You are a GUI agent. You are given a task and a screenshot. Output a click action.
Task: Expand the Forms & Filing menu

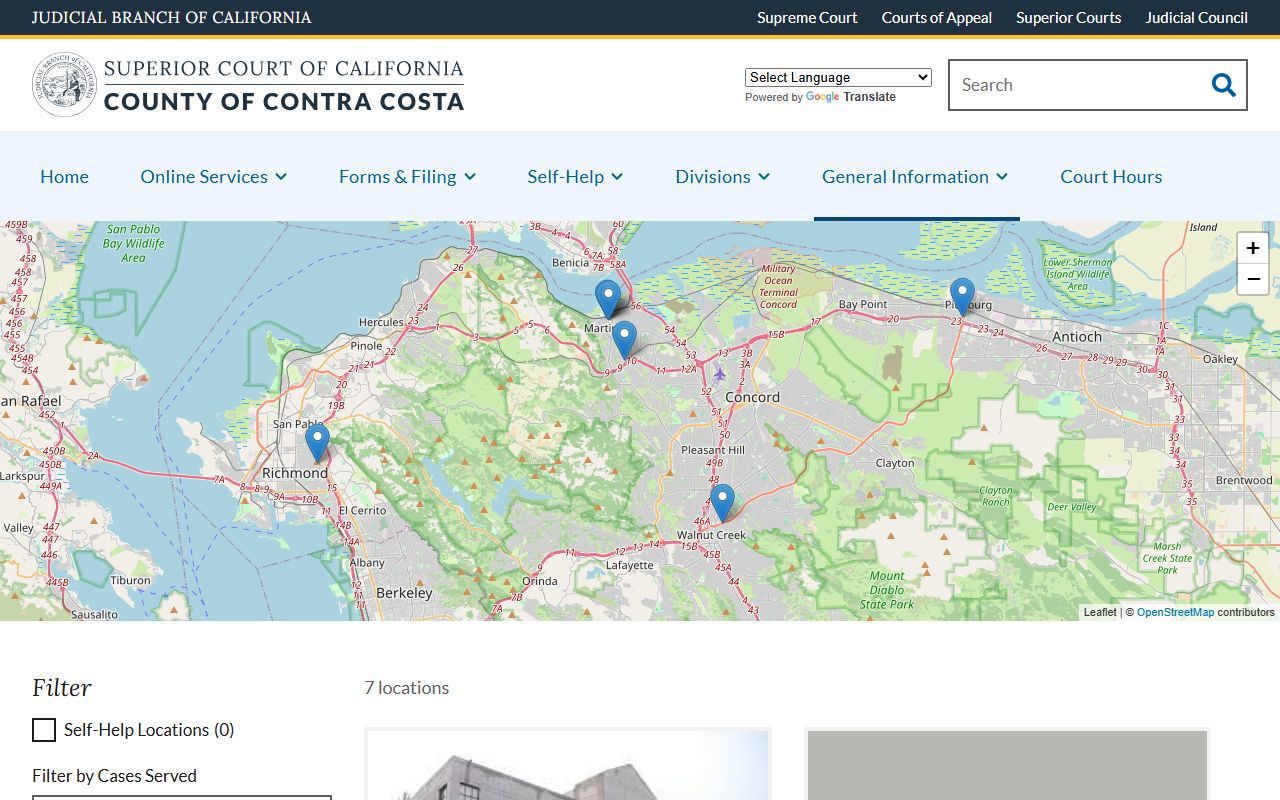[x=407, y=176]
